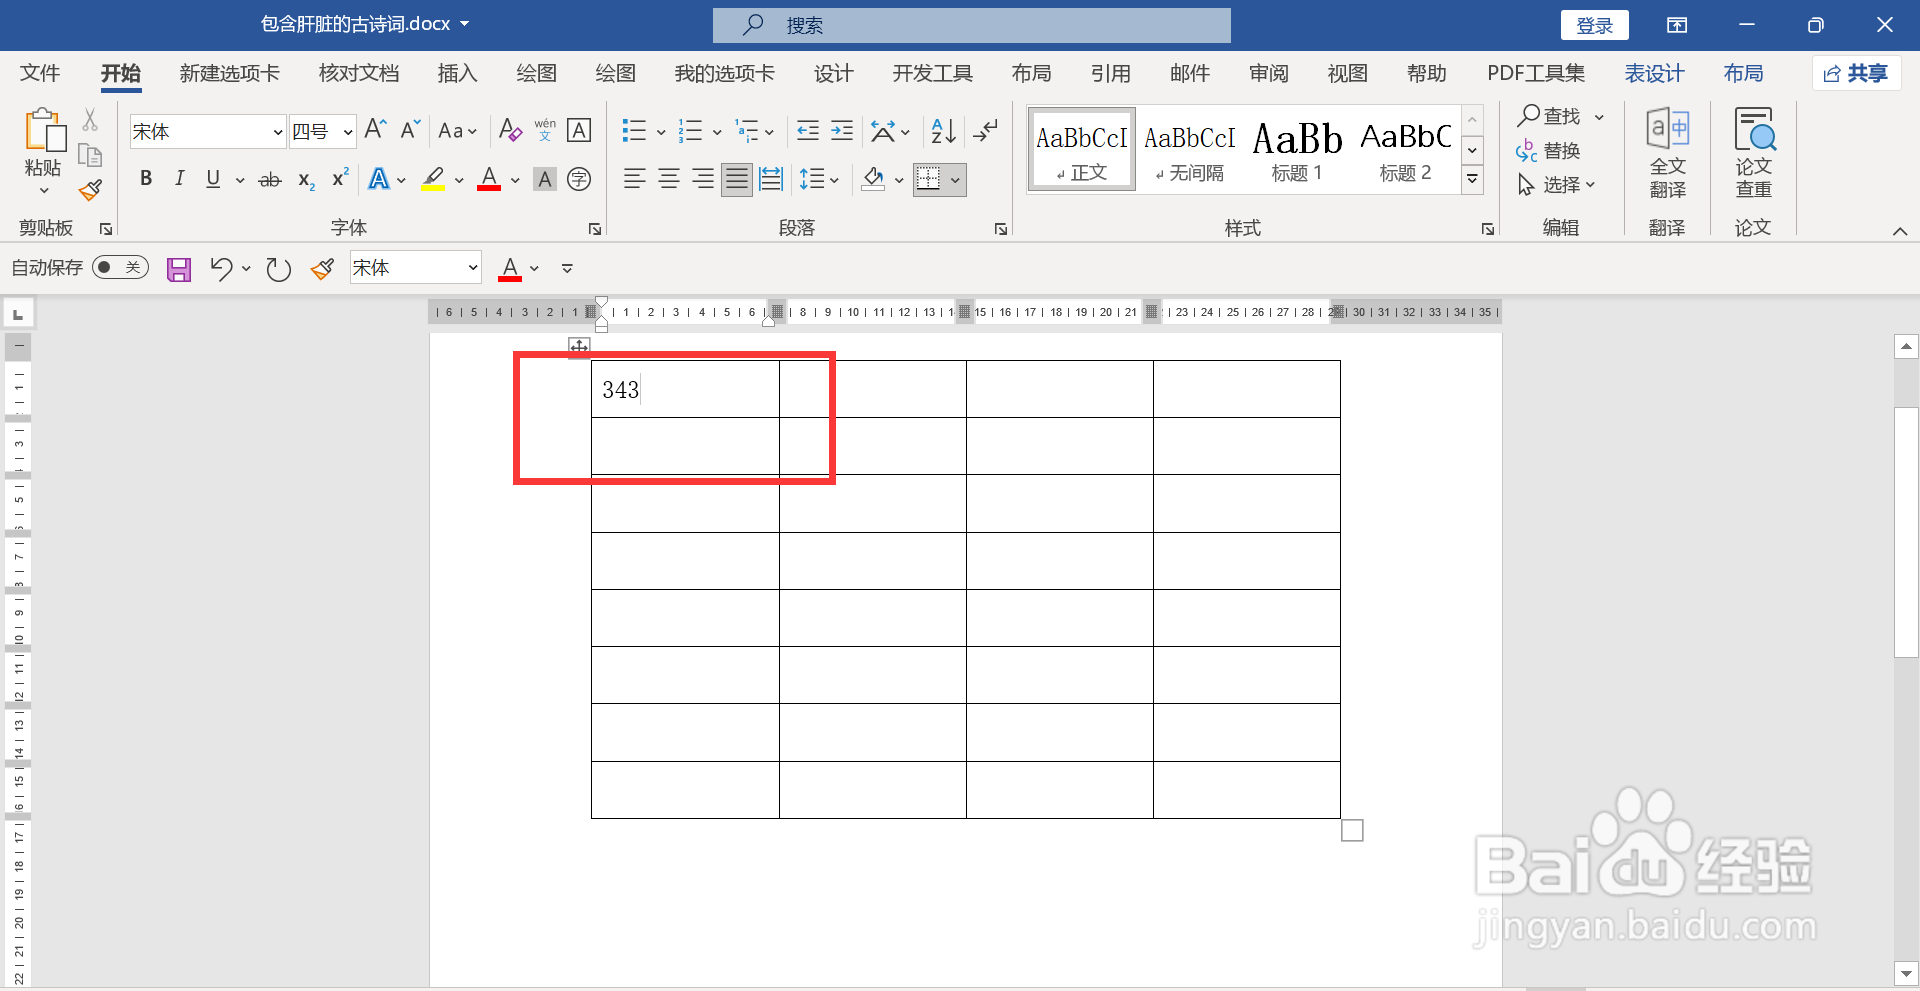Image resolution: width=1920 pixels, height=991 pixels.
Task: Apply superscript formatting
Action: point(340,178)
